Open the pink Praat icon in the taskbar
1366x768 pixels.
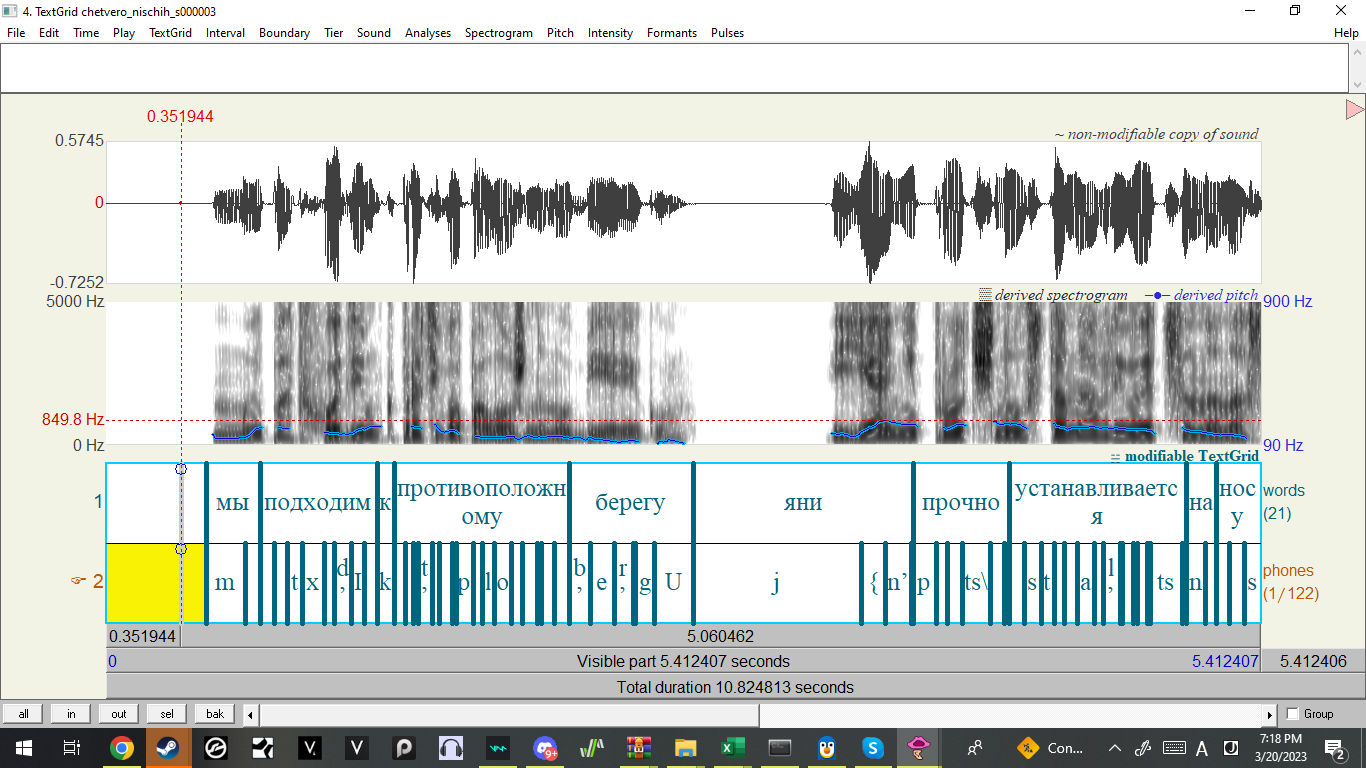919,747
